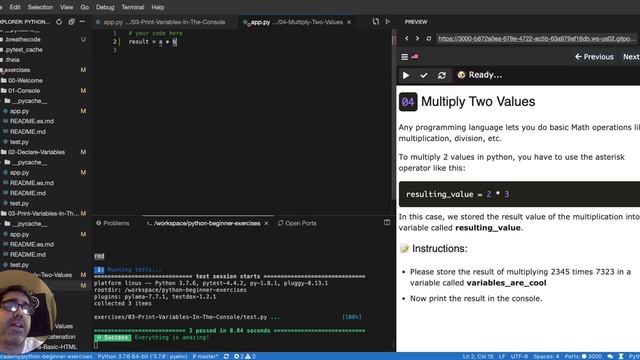Close the 04-Multiply-Two-Values editor tab

coord(349,22)
